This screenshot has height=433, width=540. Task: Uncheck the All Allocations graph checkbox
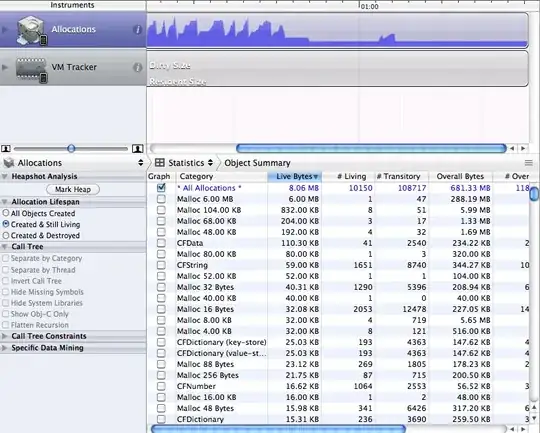[x=161, y=188]
